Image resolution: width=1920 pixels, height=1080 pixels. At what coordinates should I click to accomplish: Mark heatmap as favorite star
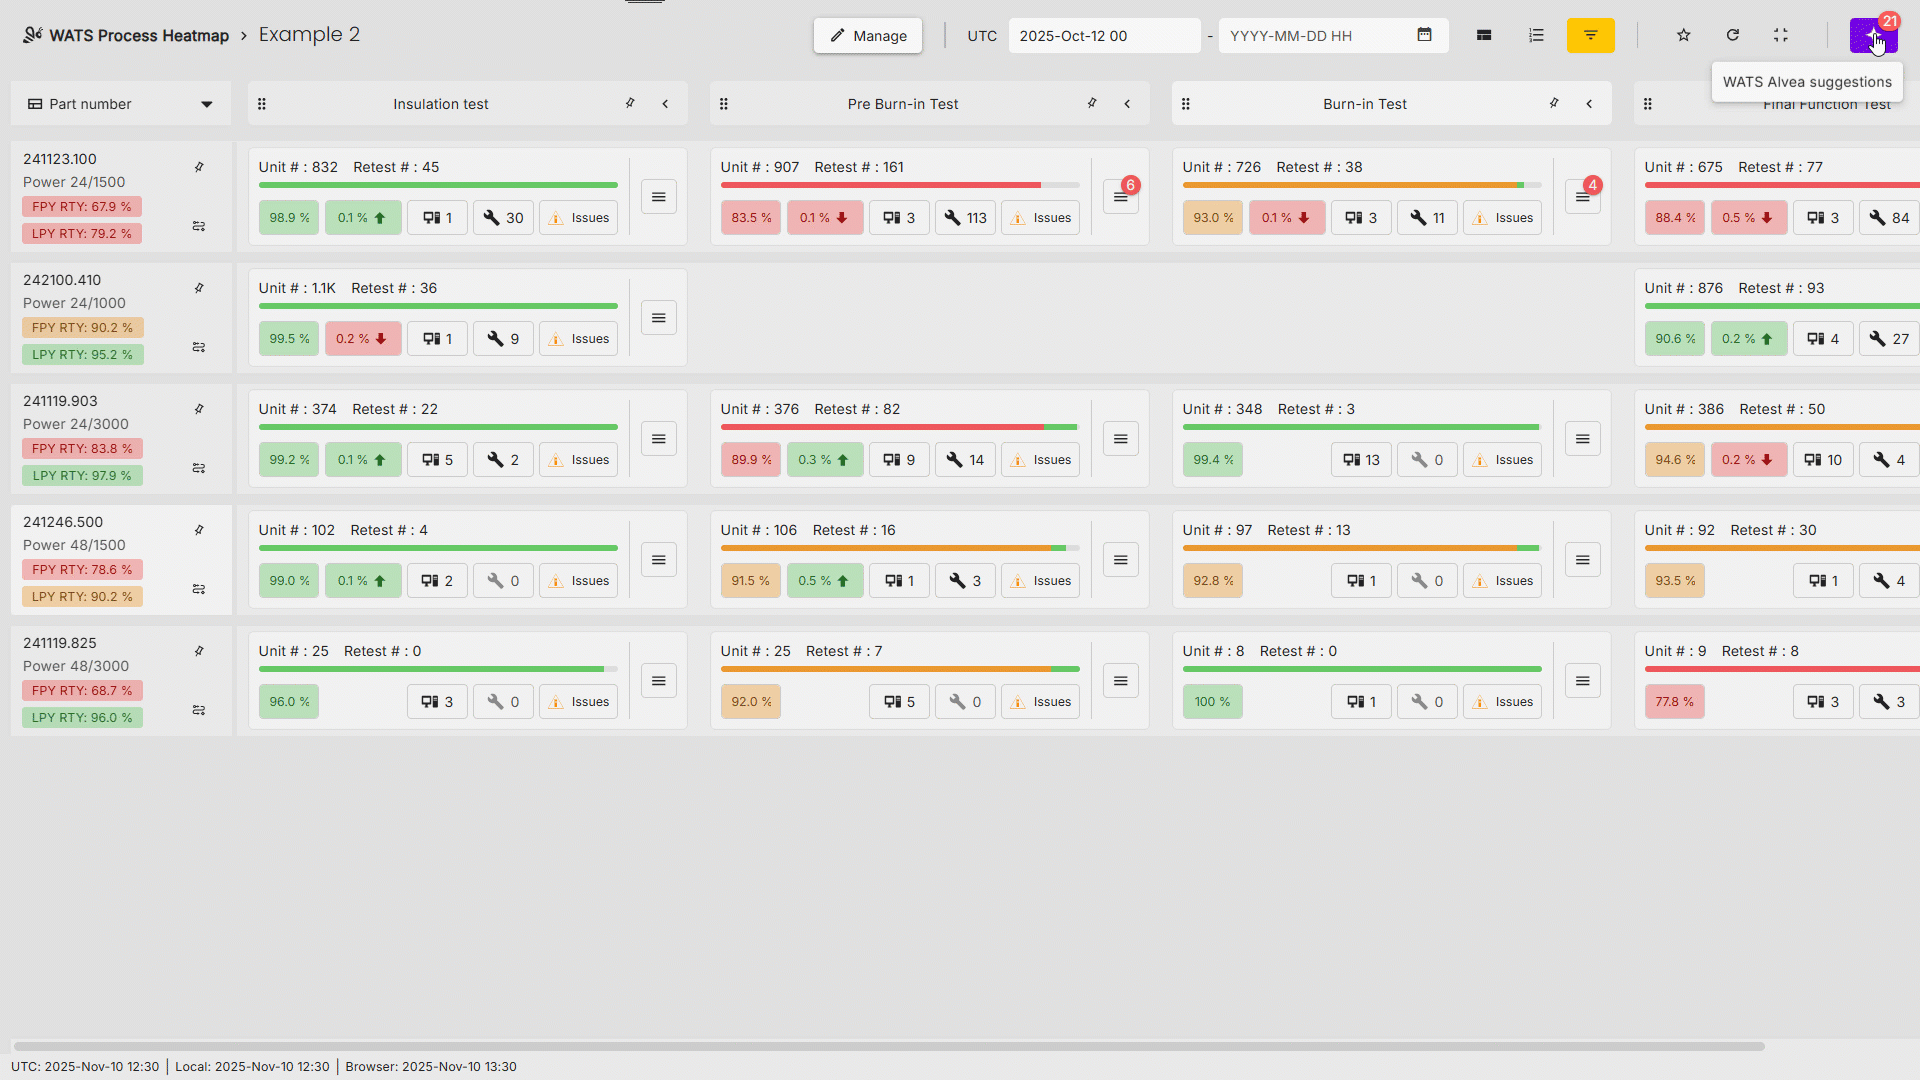click(x=1684, y=36)
